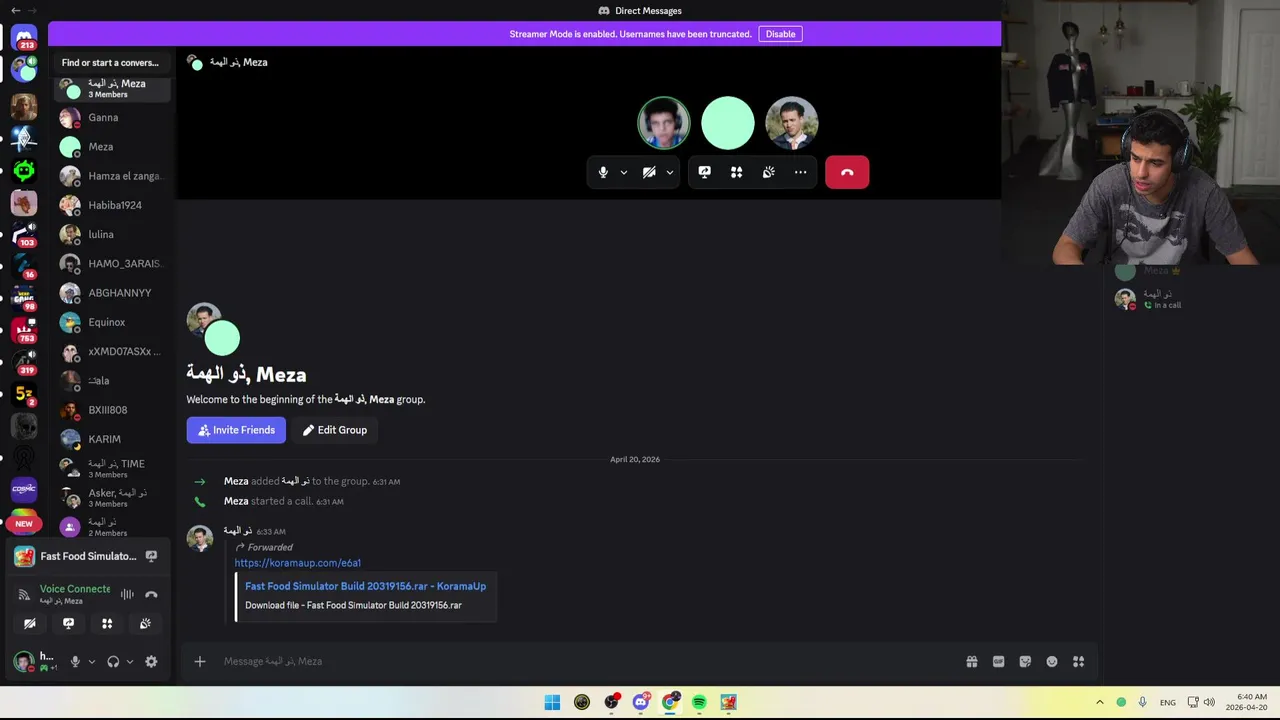This screenshot has width=1280, height=720.
Task: Click the Edit Group button
Action: 335,430
